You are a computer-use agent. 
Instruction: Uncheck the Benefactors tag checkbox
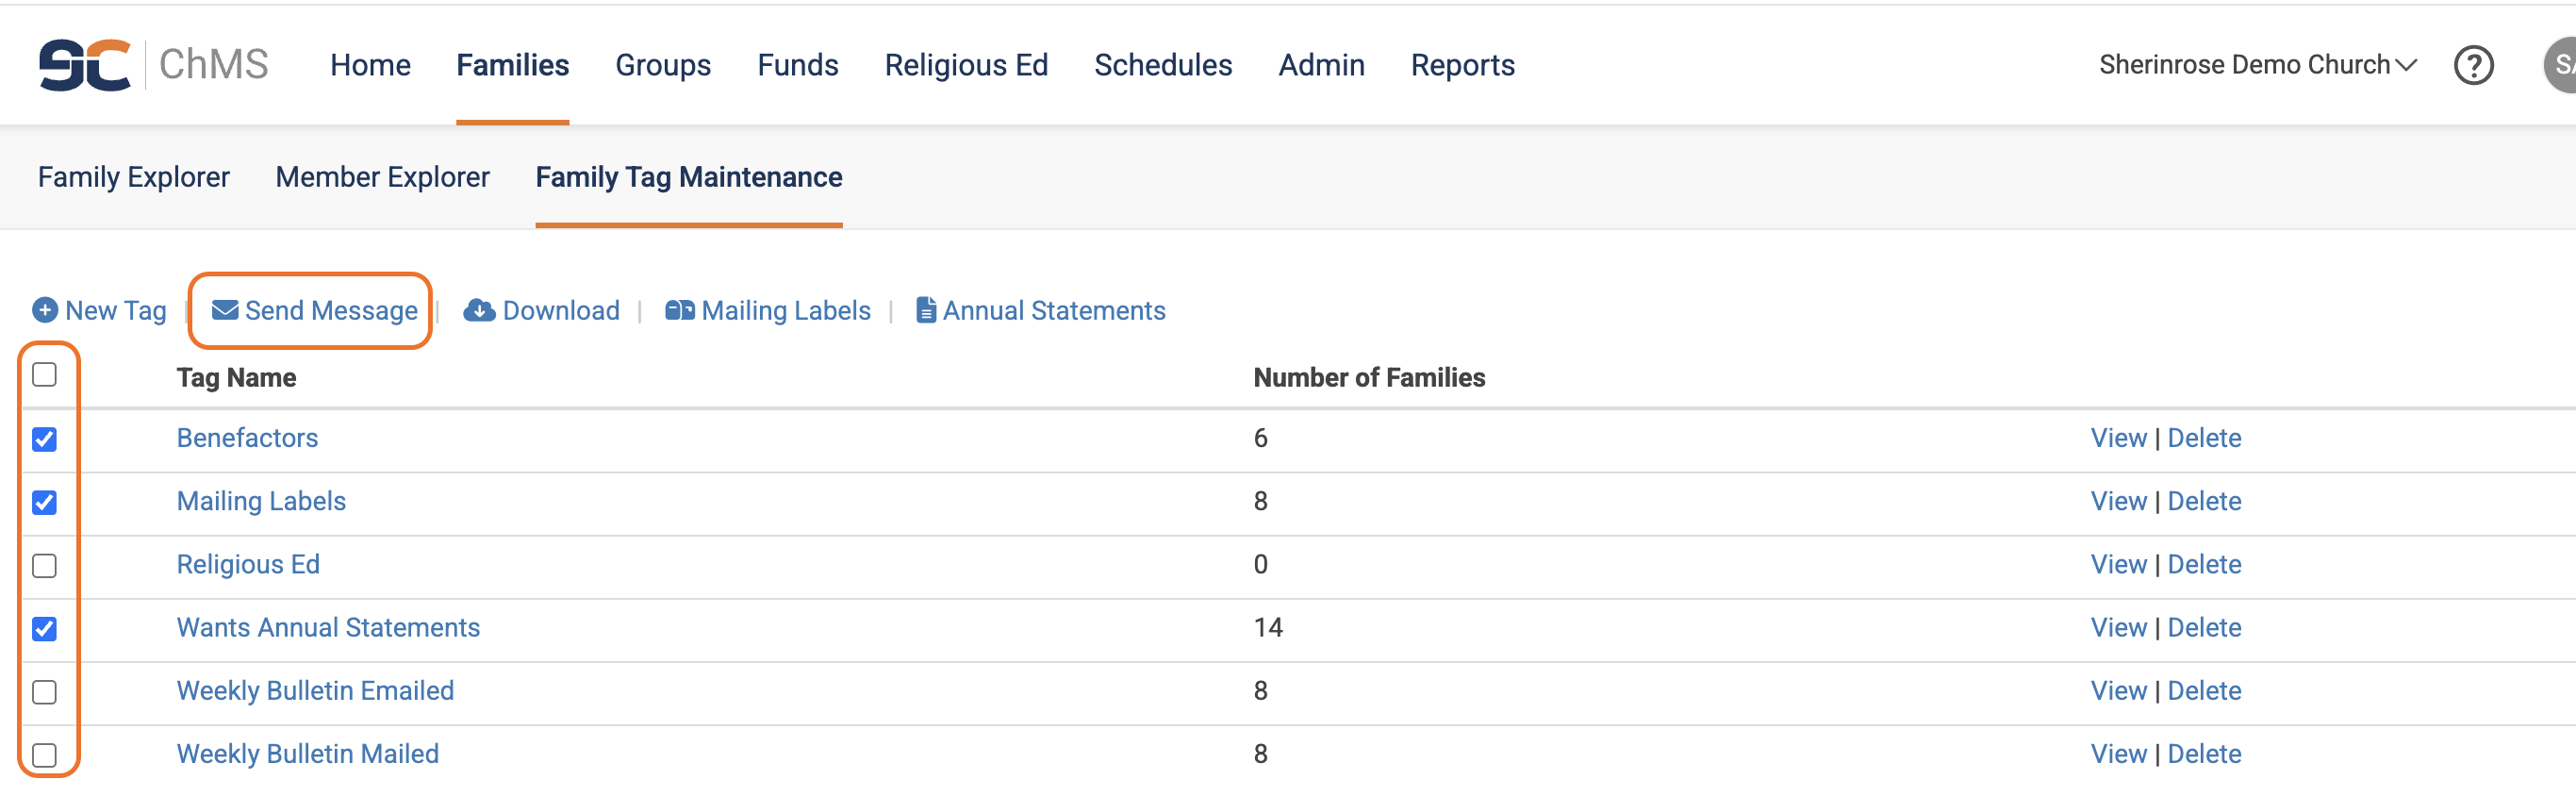point(44,439)
